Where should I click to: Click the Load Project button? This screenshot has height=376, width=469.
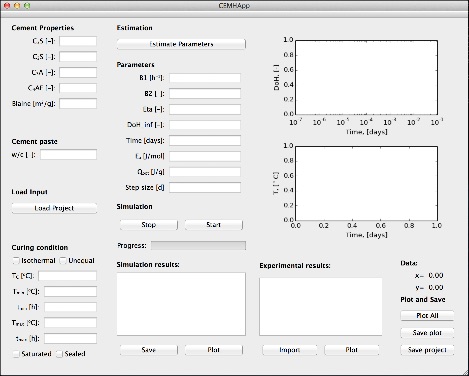[54, 208]
